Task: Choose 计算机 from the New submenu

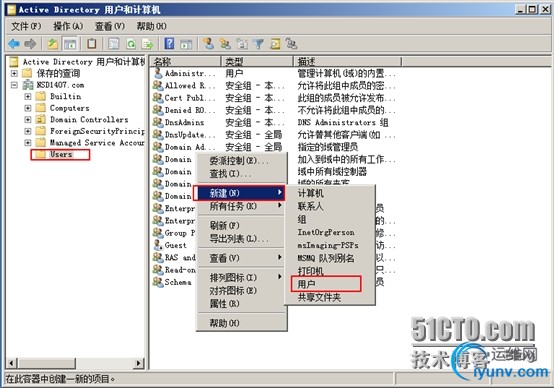Action: click(330, 193)
